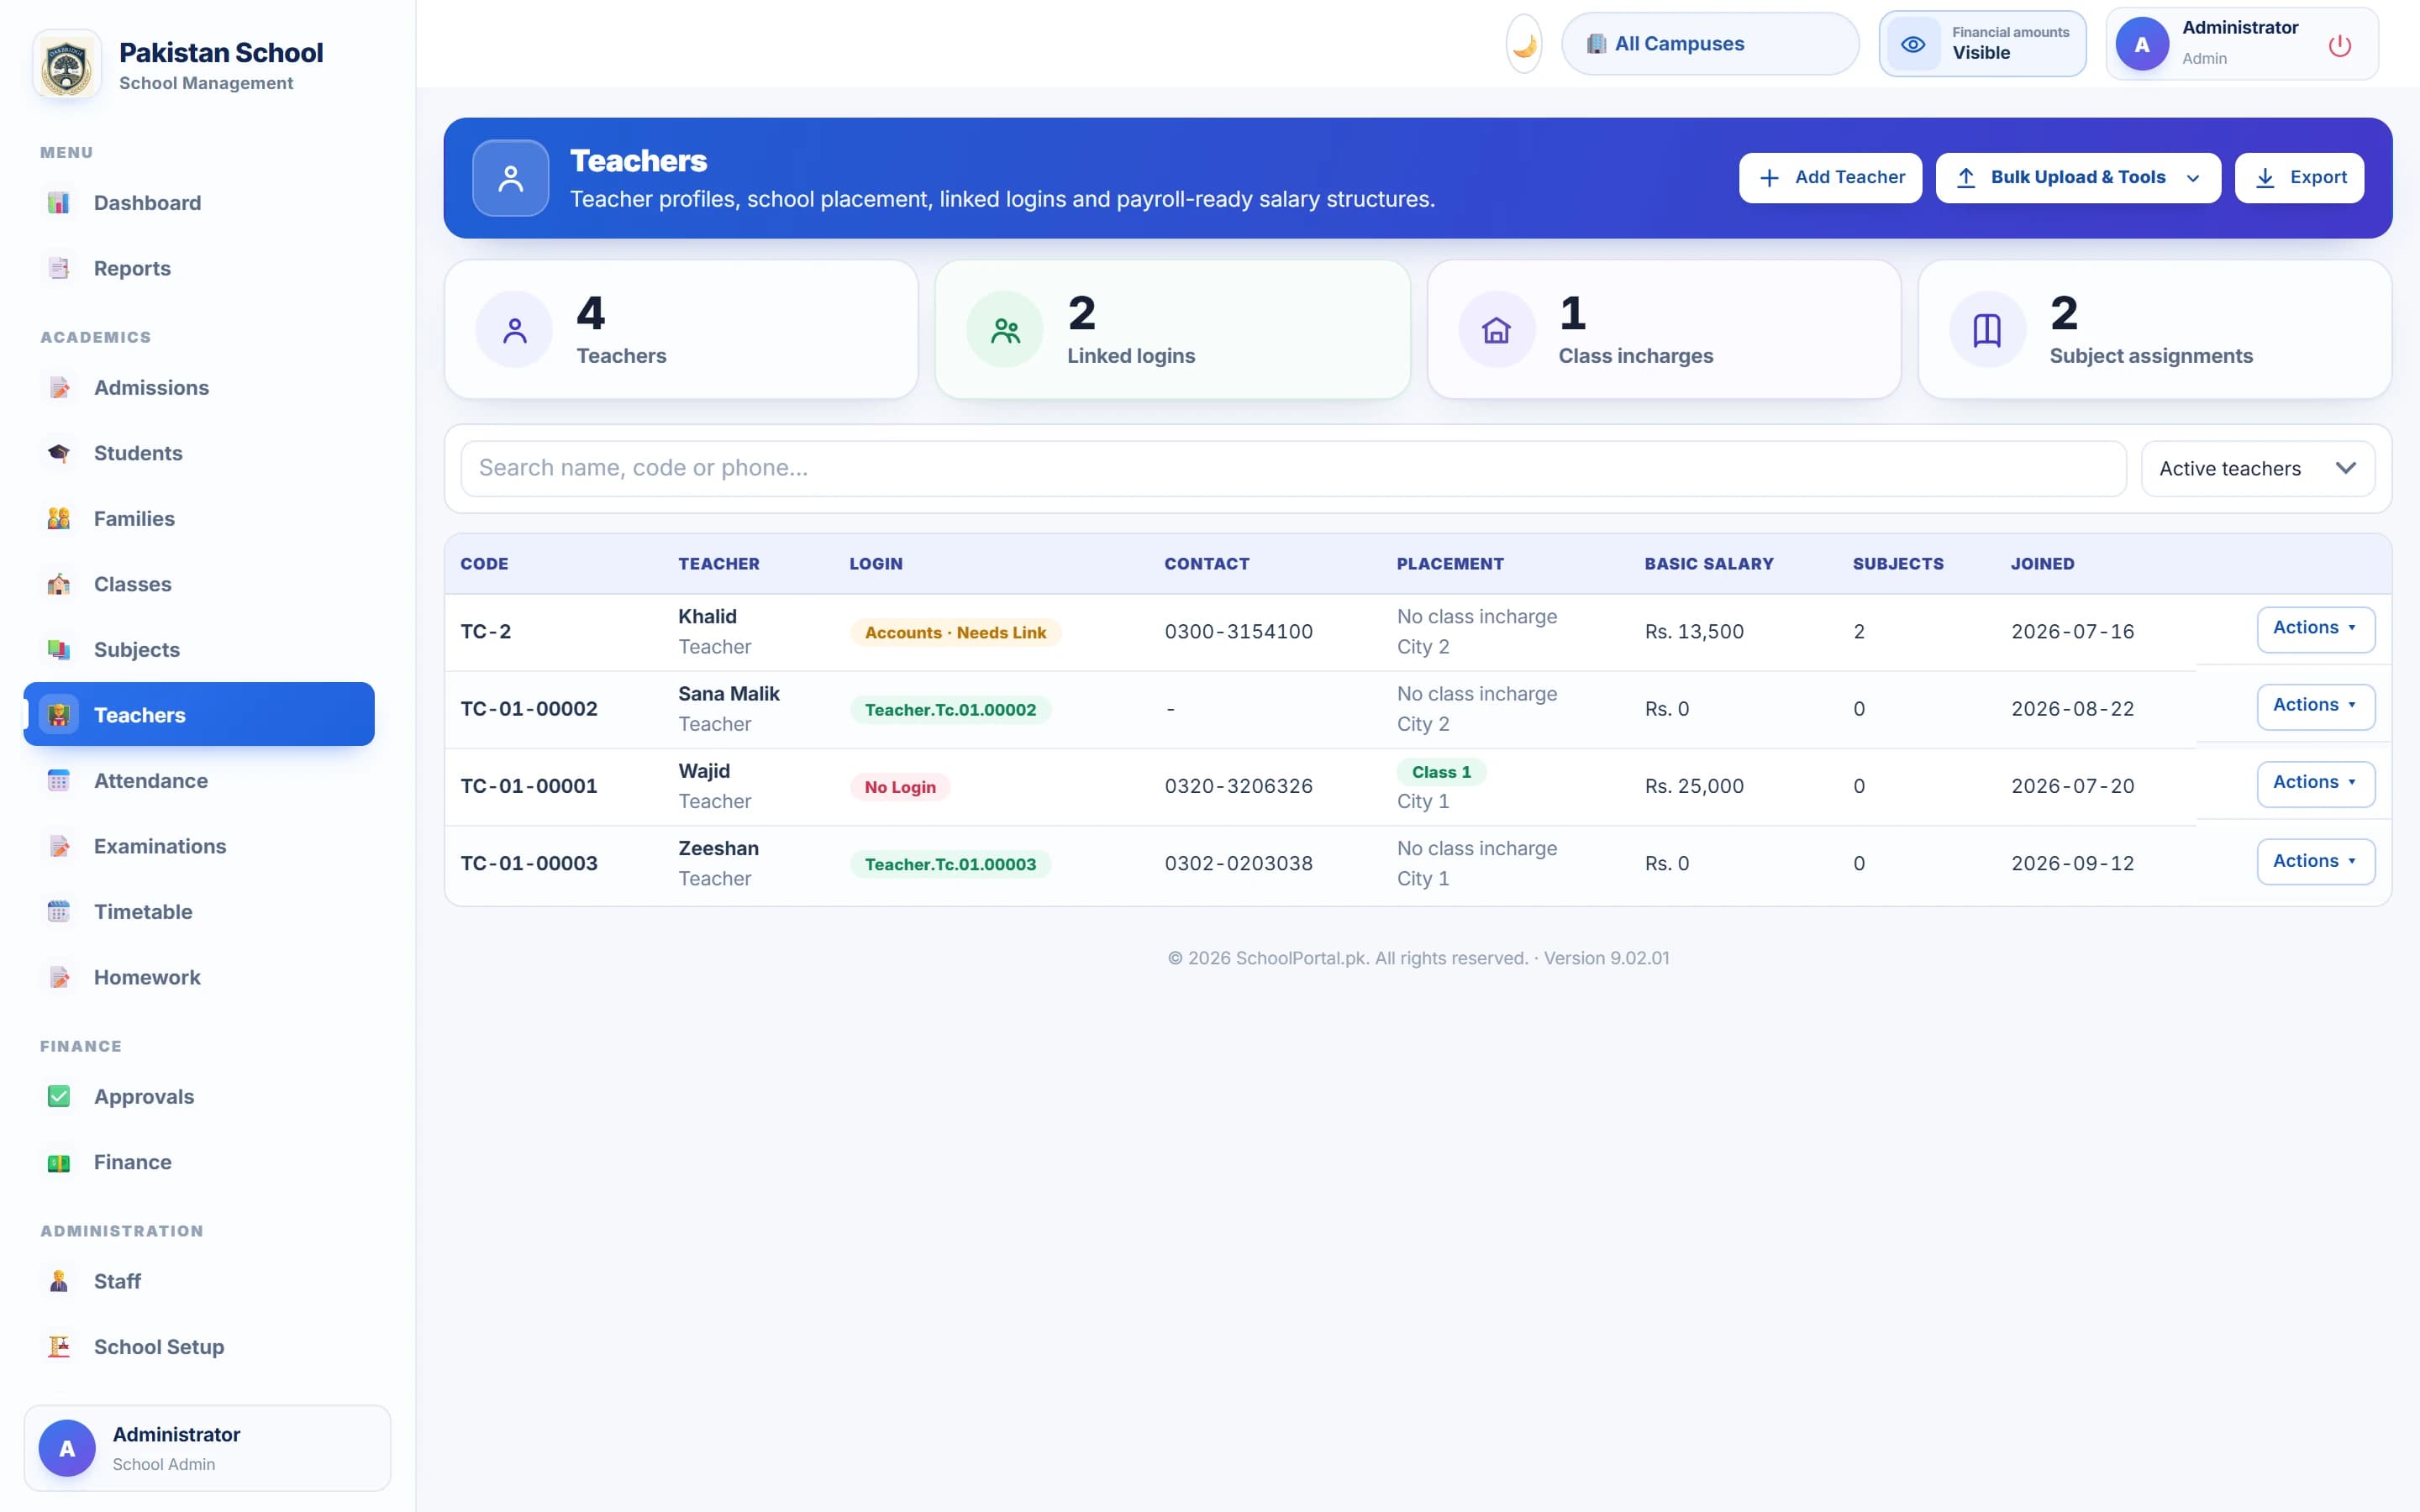This screenshot has height=1512, width=2420.
Task: Click the Finance money icon
Action: [x=59, y=1162]
